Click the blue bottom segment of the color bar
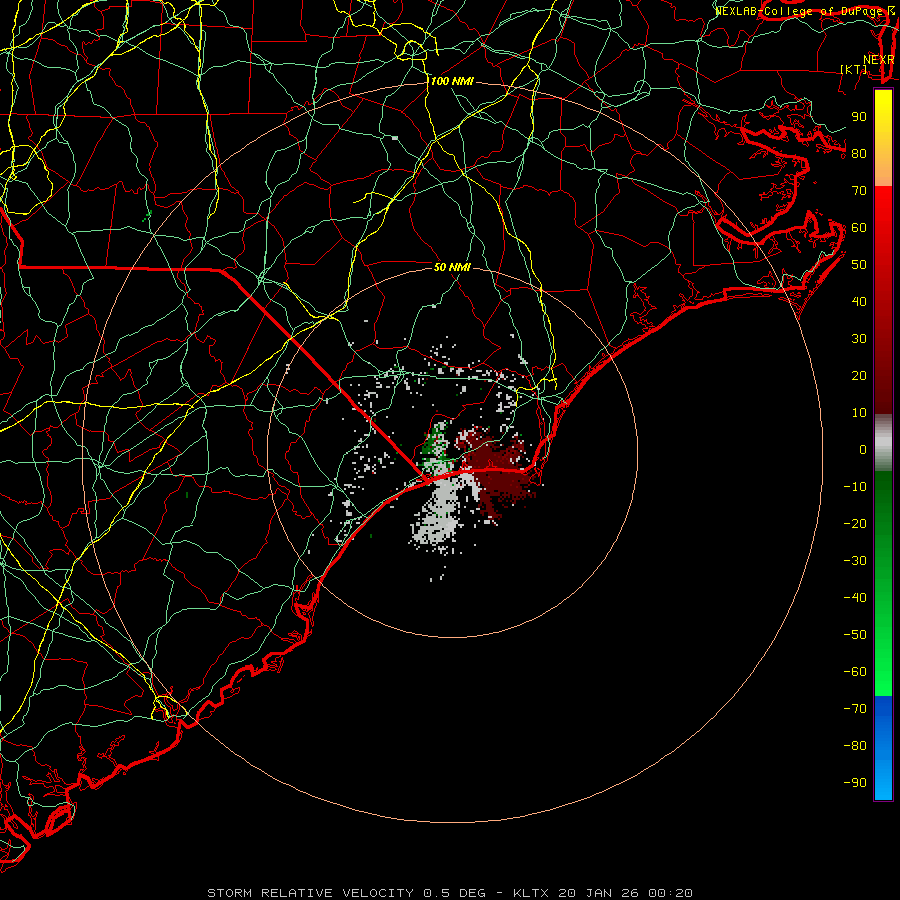Image resolution: width=900 pixels, height=900 pixels. pyautogui.click(x=883, y=748)
